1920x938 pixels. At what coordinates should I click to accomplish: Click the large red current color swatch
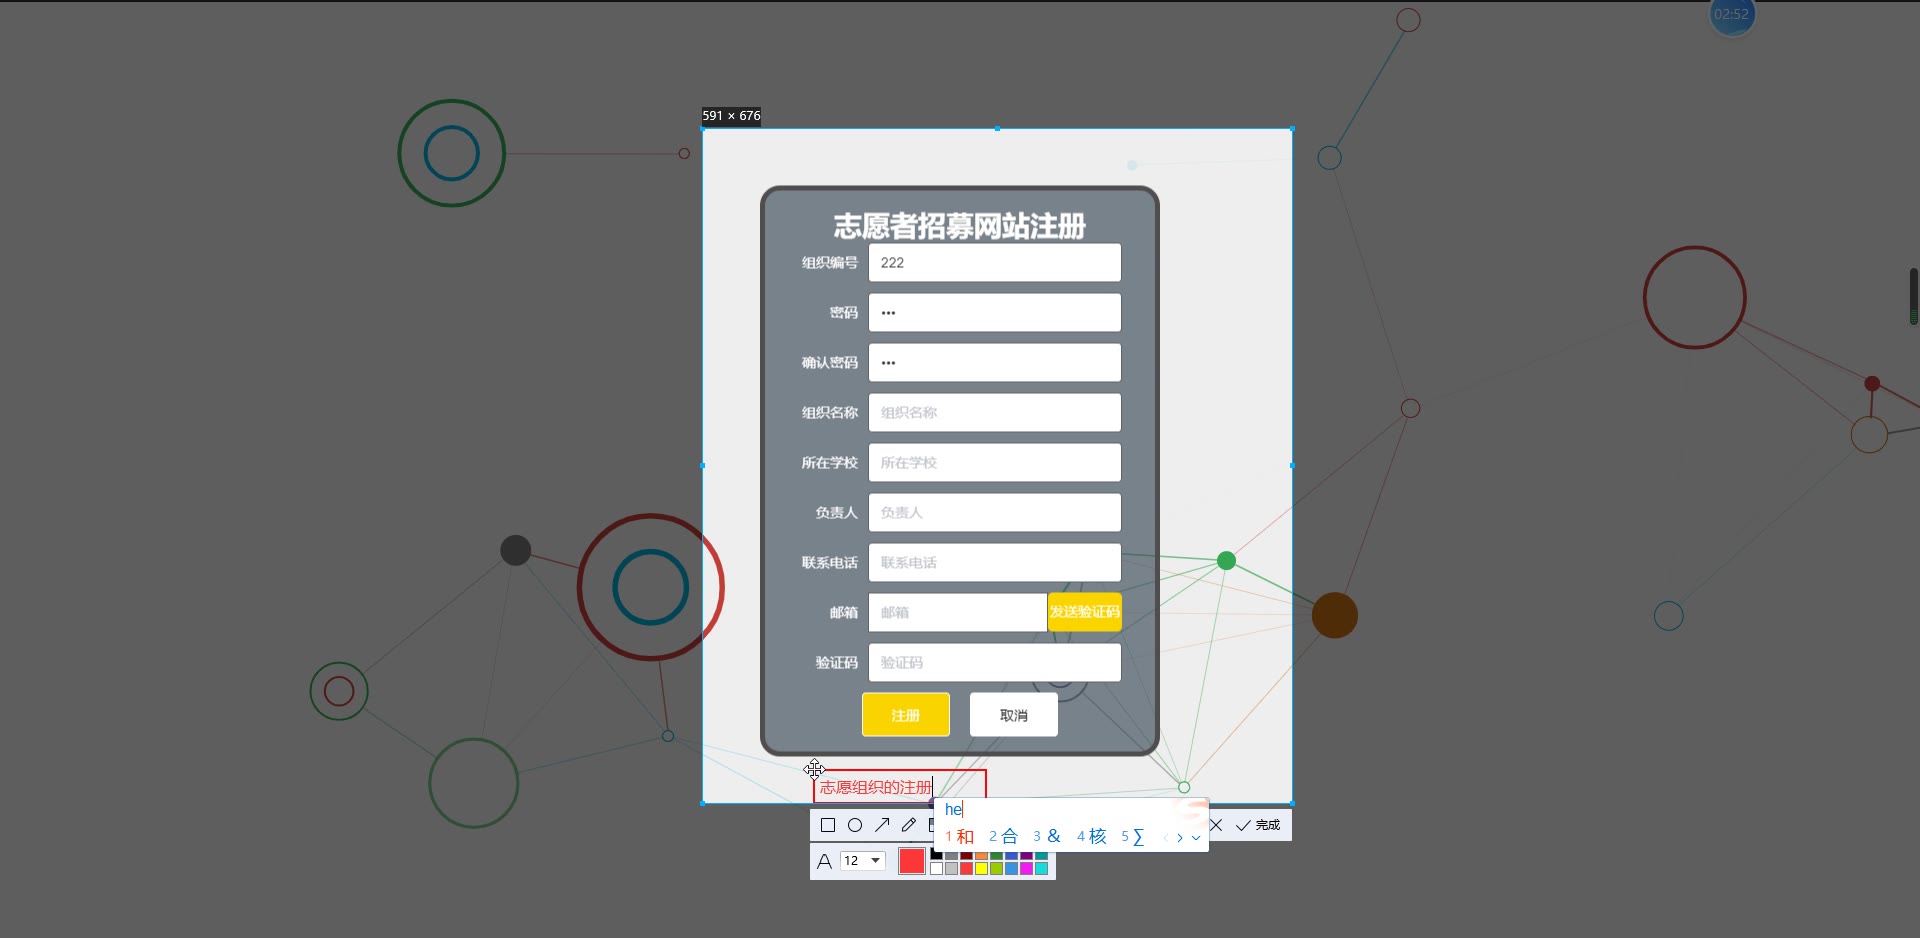[x=912, y=861]
